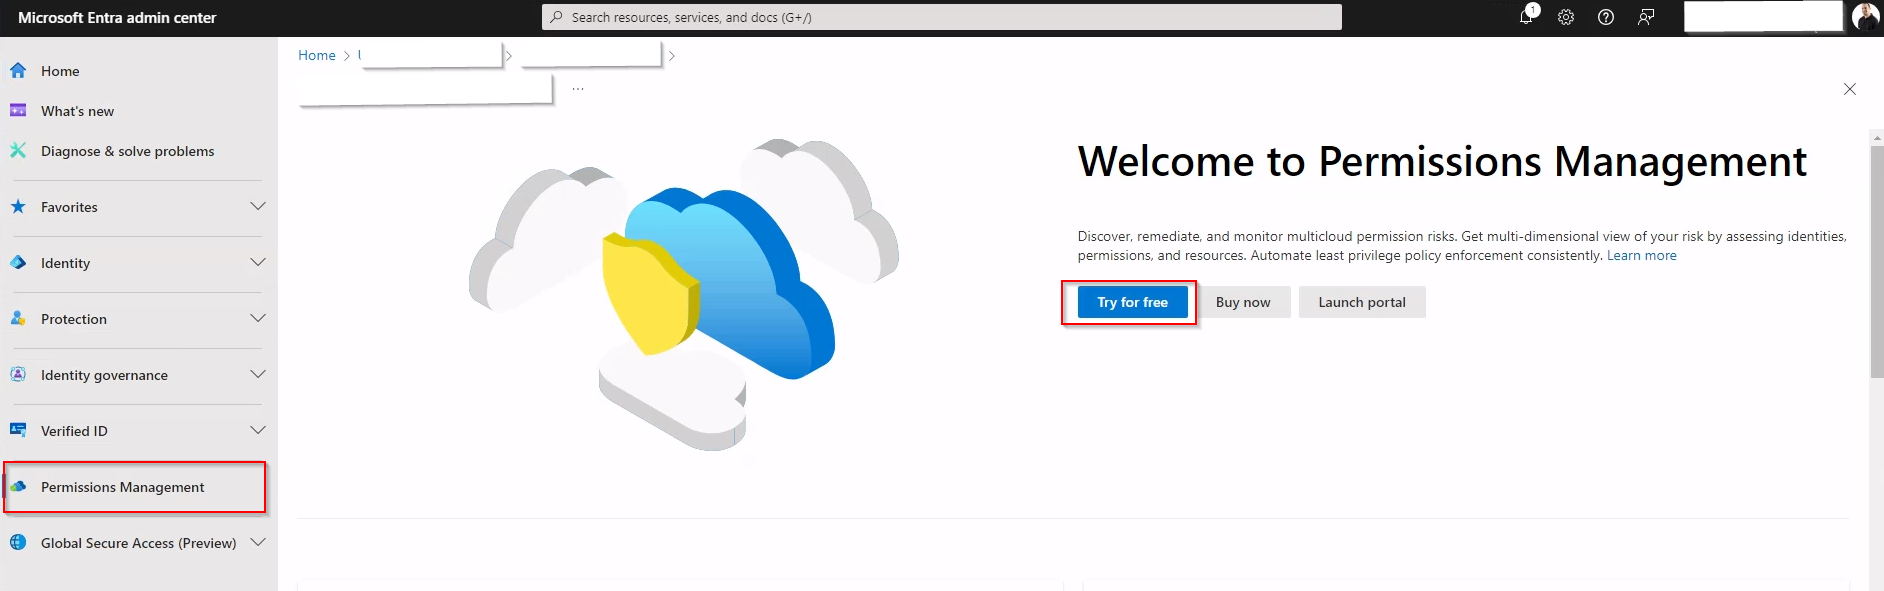Expand the Identity section chevron
This screenshot has height=591, width=1884.
258,263
